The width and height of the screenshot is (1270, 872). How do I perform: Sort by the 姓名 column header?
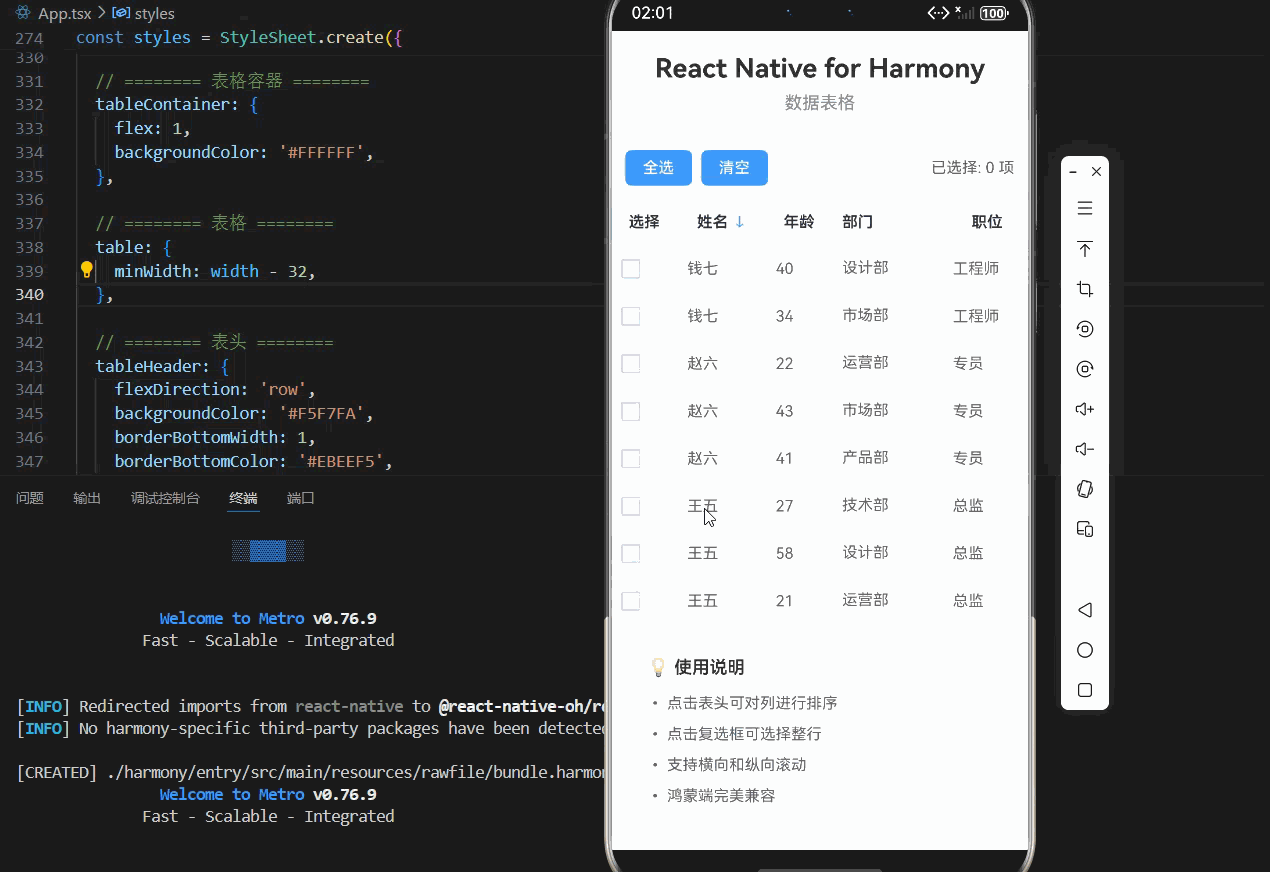click(x=712, y=222)
